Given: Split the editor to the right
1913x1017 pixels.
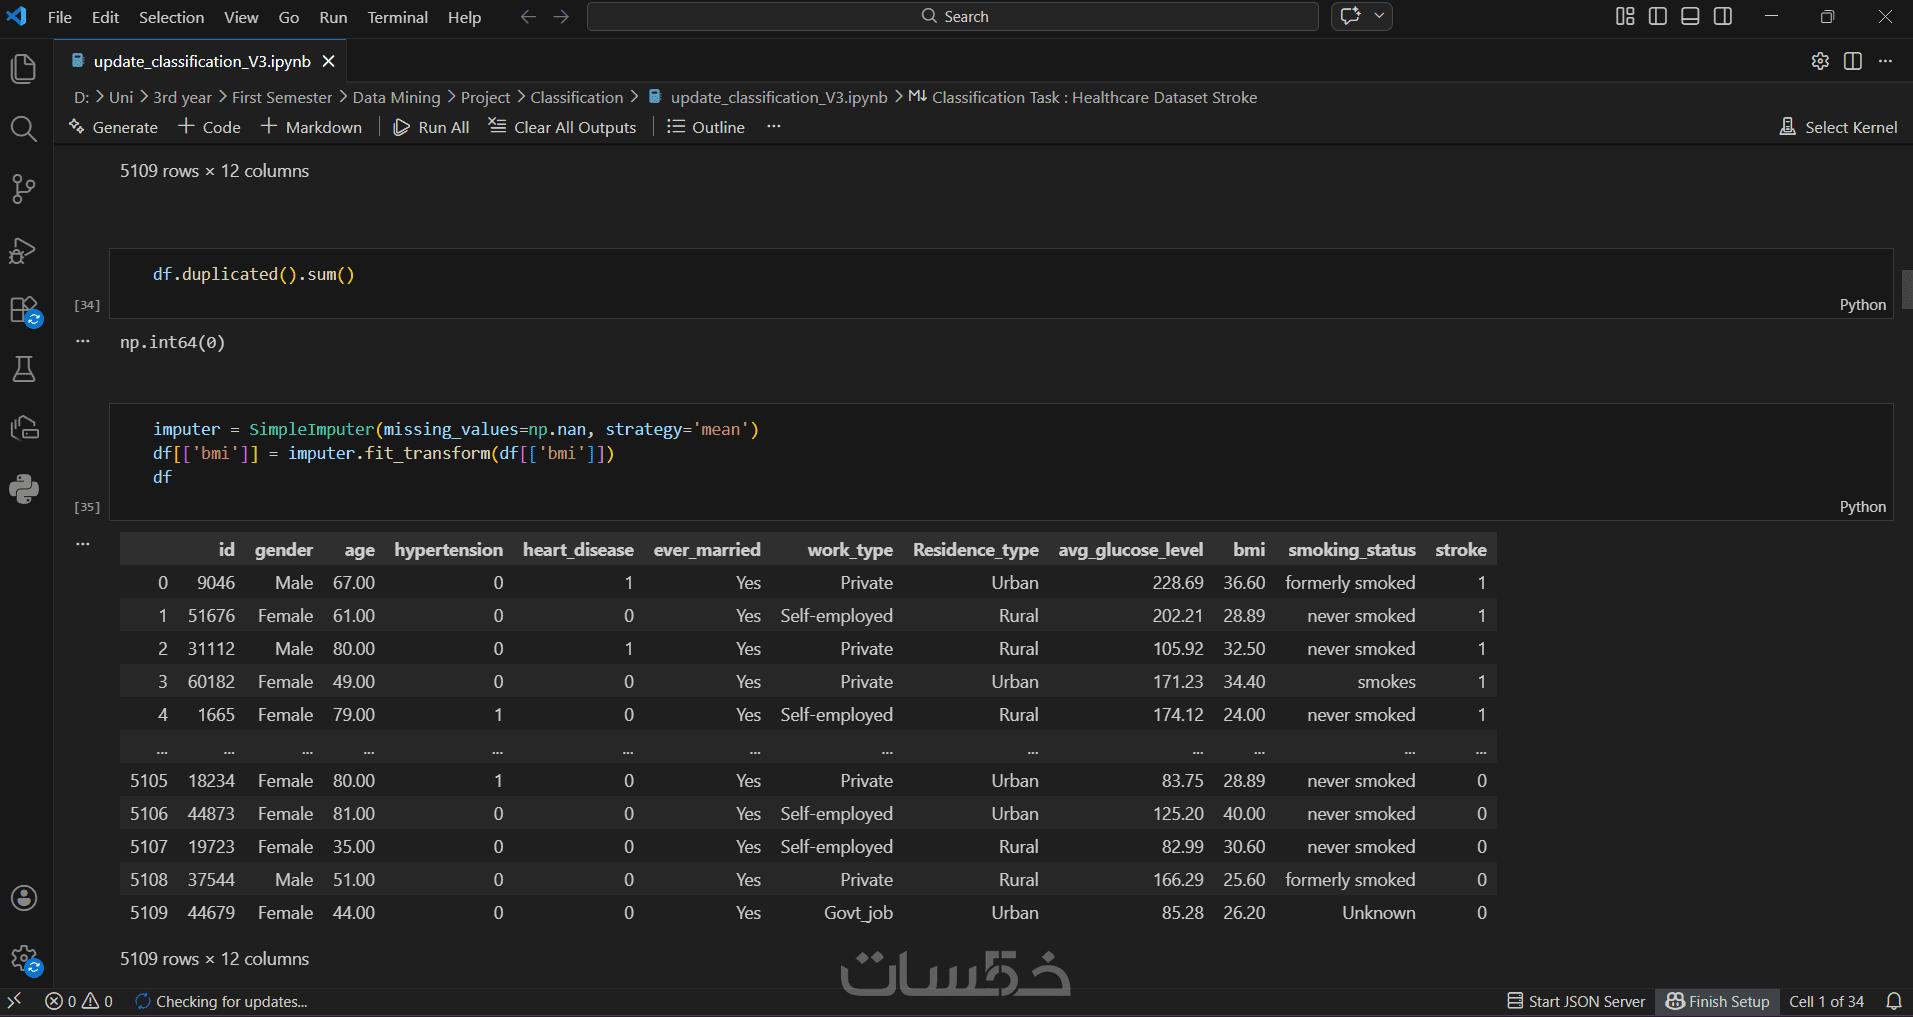Looking at the screenshot, I should click(1853, 61).
